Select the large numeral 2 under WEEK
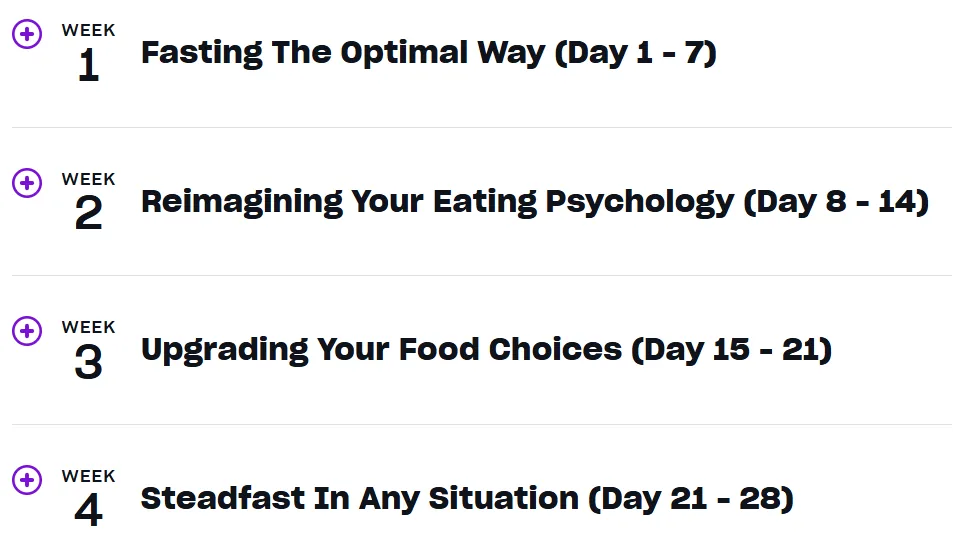This screenshot has height=552, width=967. click(x=89, y=213)
